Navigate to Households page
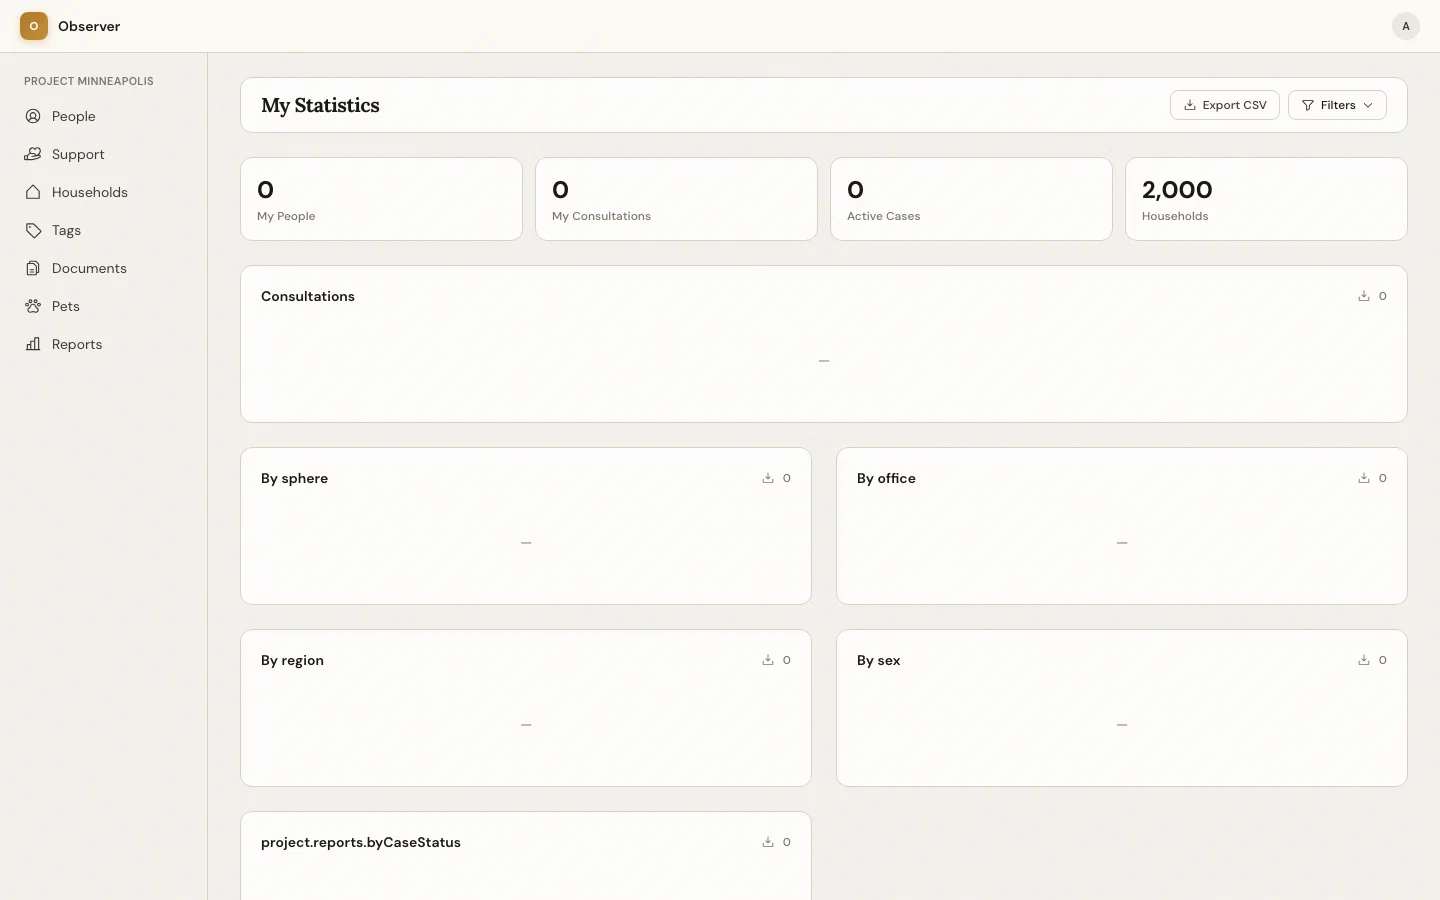The height and width of the screenshot is (900, 1440). [89, 192]
